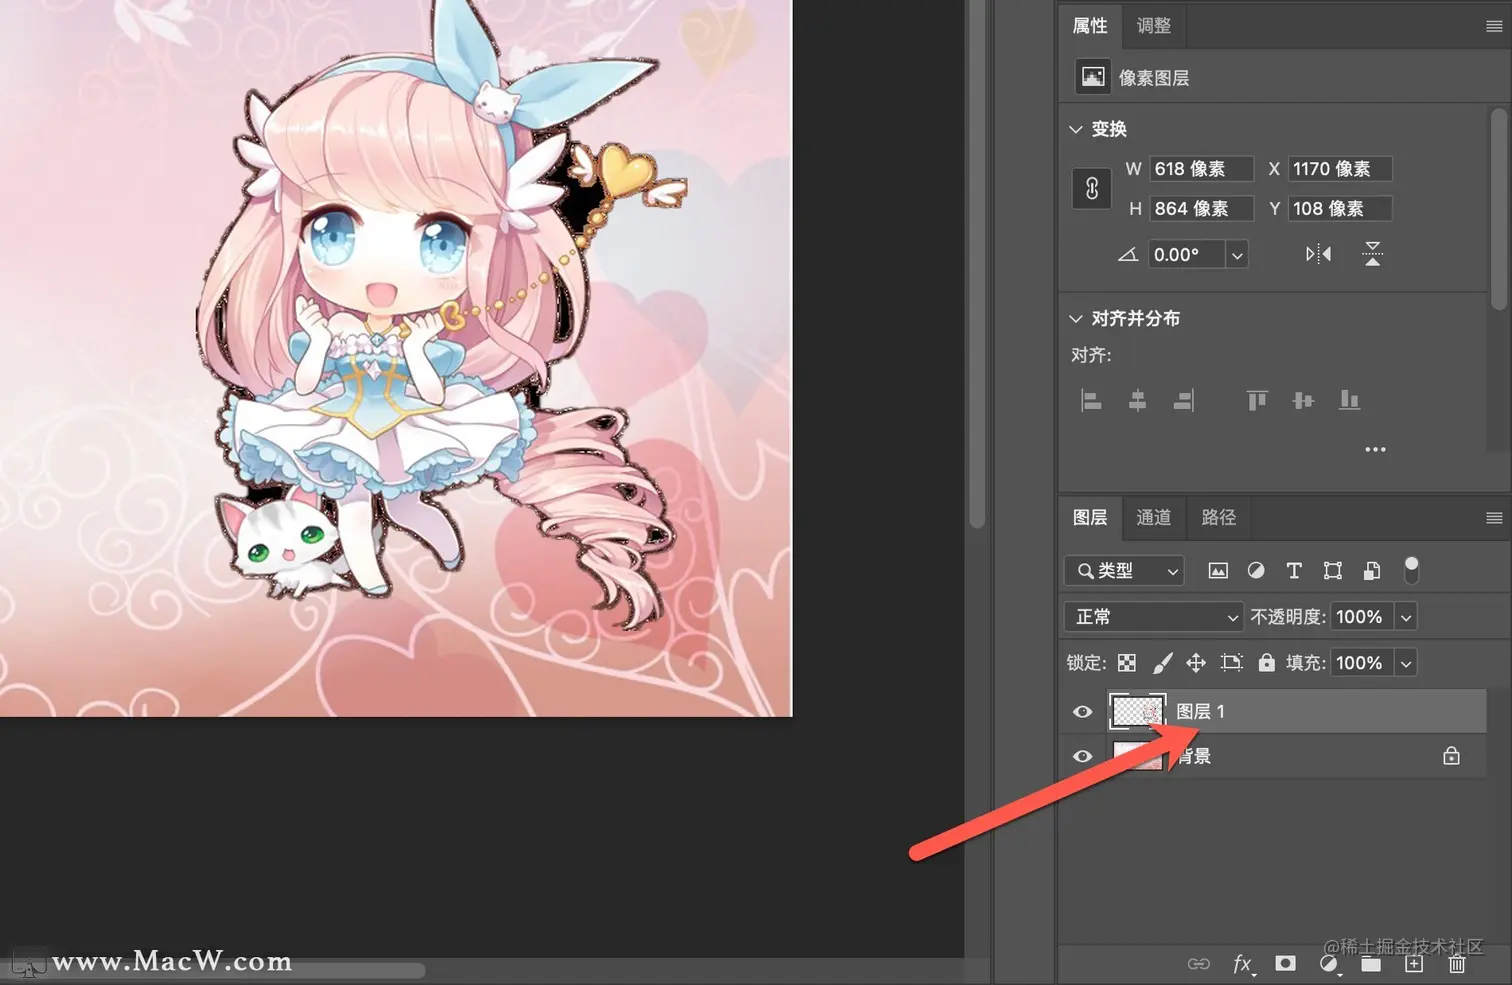Click the flip vertical icon
This screenshot has height=985, width=1512.
point(1373,254)
